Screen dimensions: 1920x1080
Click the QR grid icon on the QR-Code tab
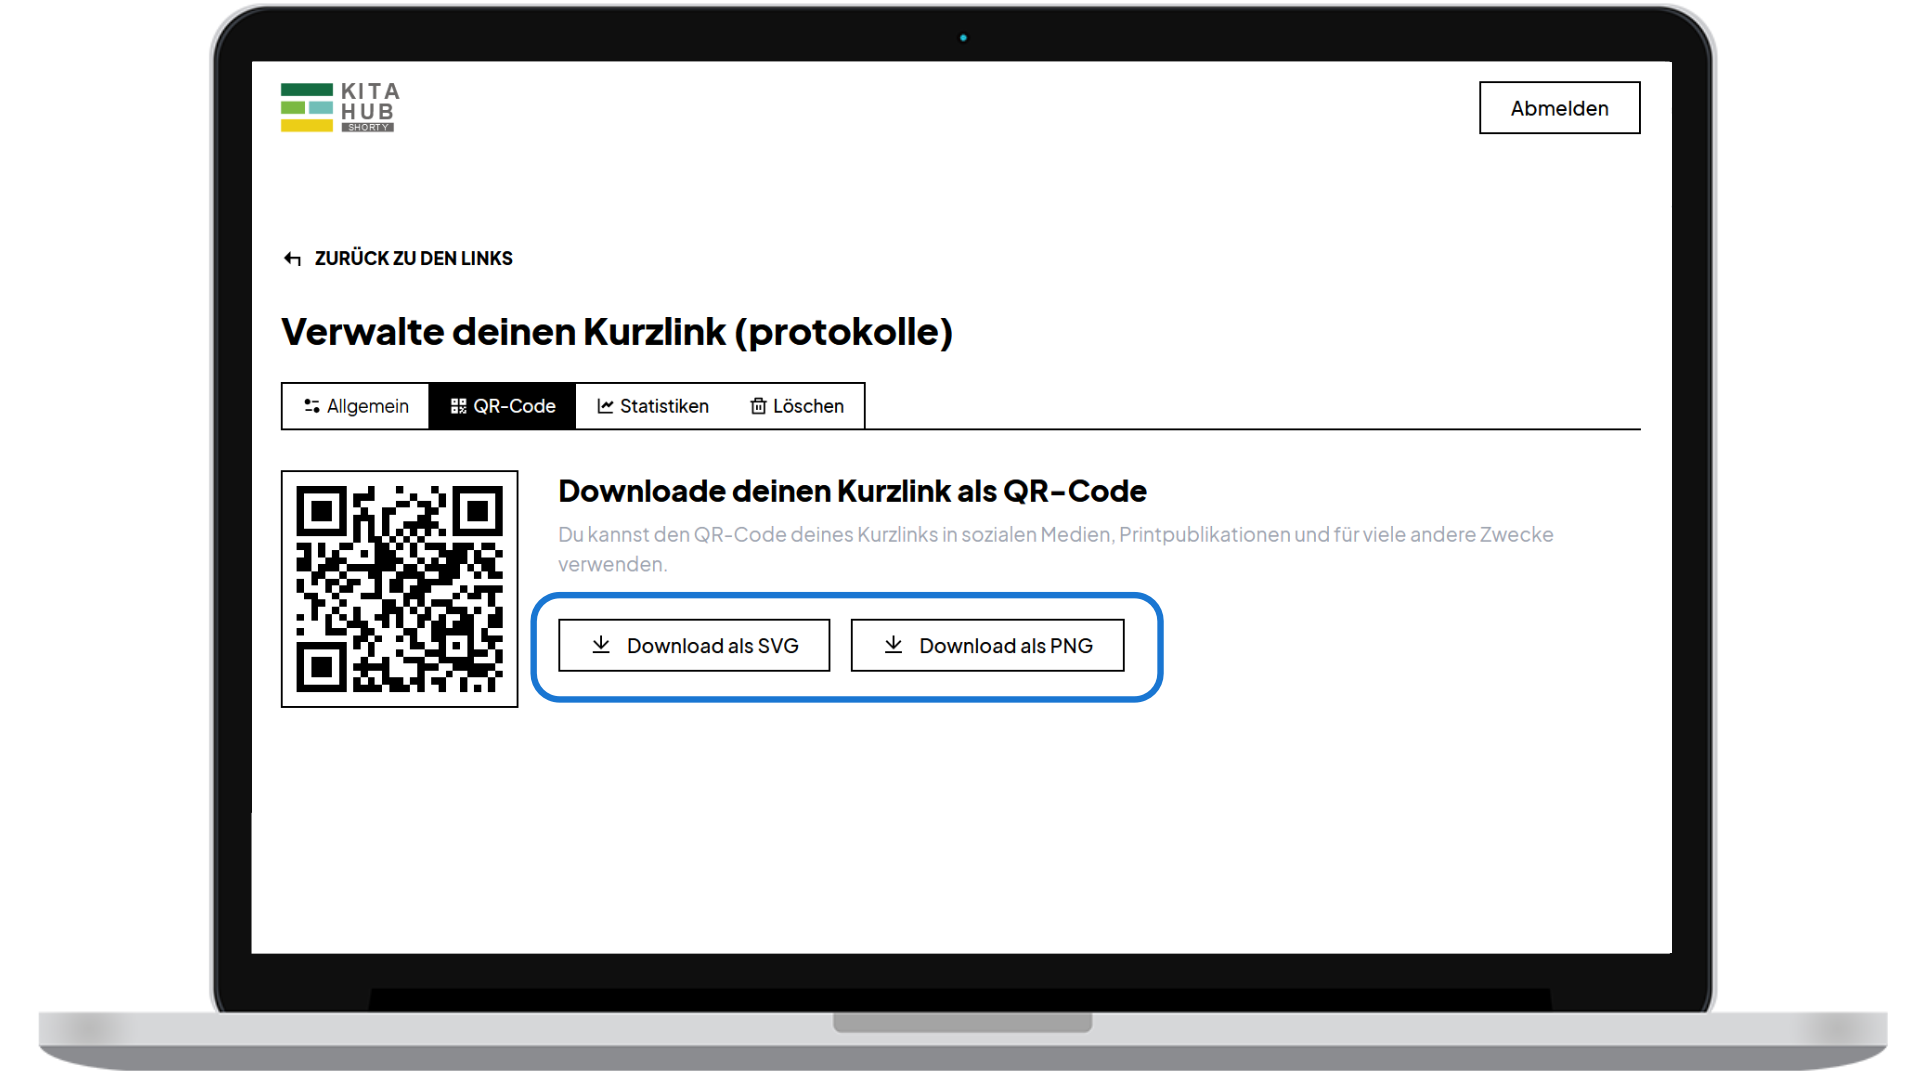tap(459, 406)
